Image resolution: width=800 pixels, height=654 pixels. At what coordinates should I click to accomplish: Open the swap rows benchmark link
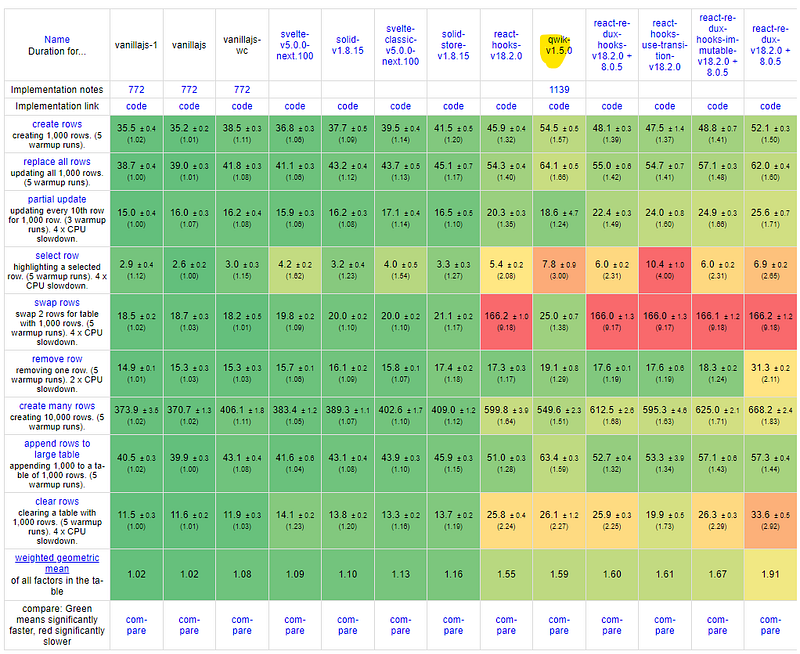57,303
